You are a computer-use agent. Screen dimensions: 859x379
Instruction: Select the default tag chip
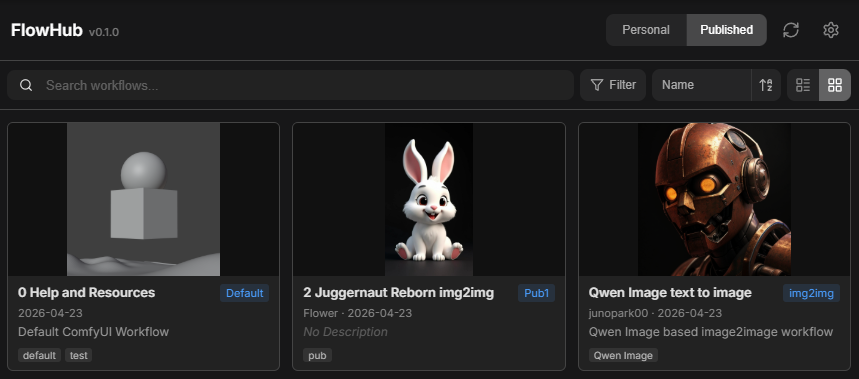click(x=39, y=355)
